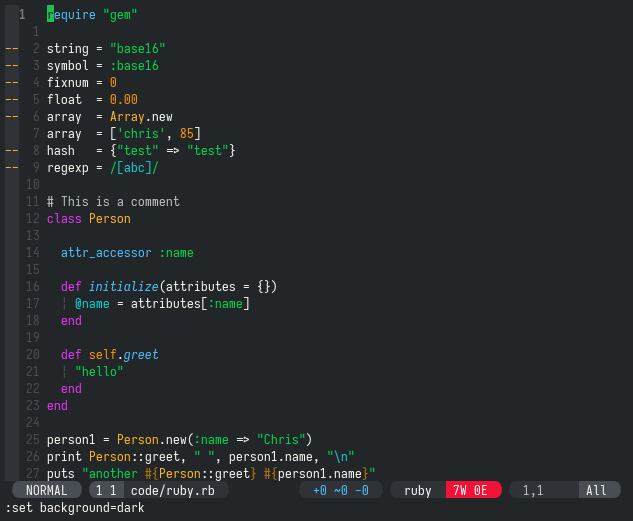Click the warning sign beside 'regexp' line

12,168
